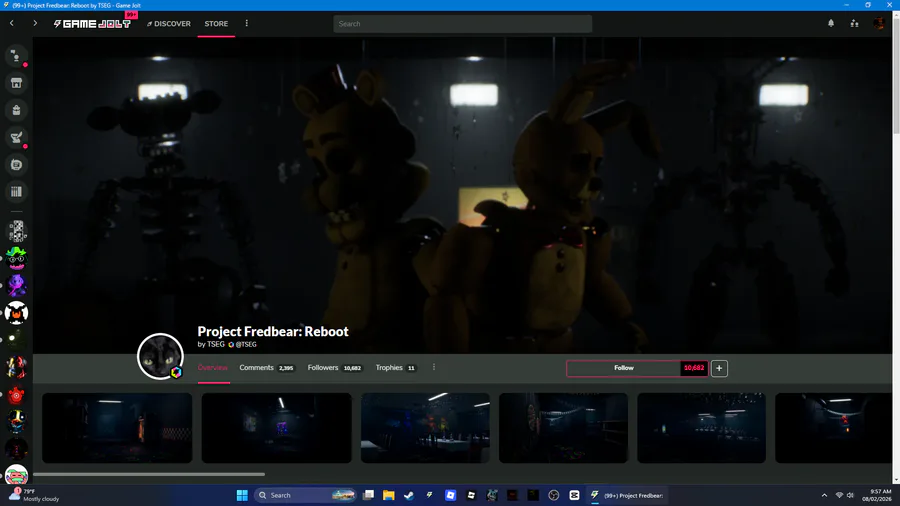Open the @TSEG profile link
The height and width of the screenshot is (506, 900).
(246, 344)
